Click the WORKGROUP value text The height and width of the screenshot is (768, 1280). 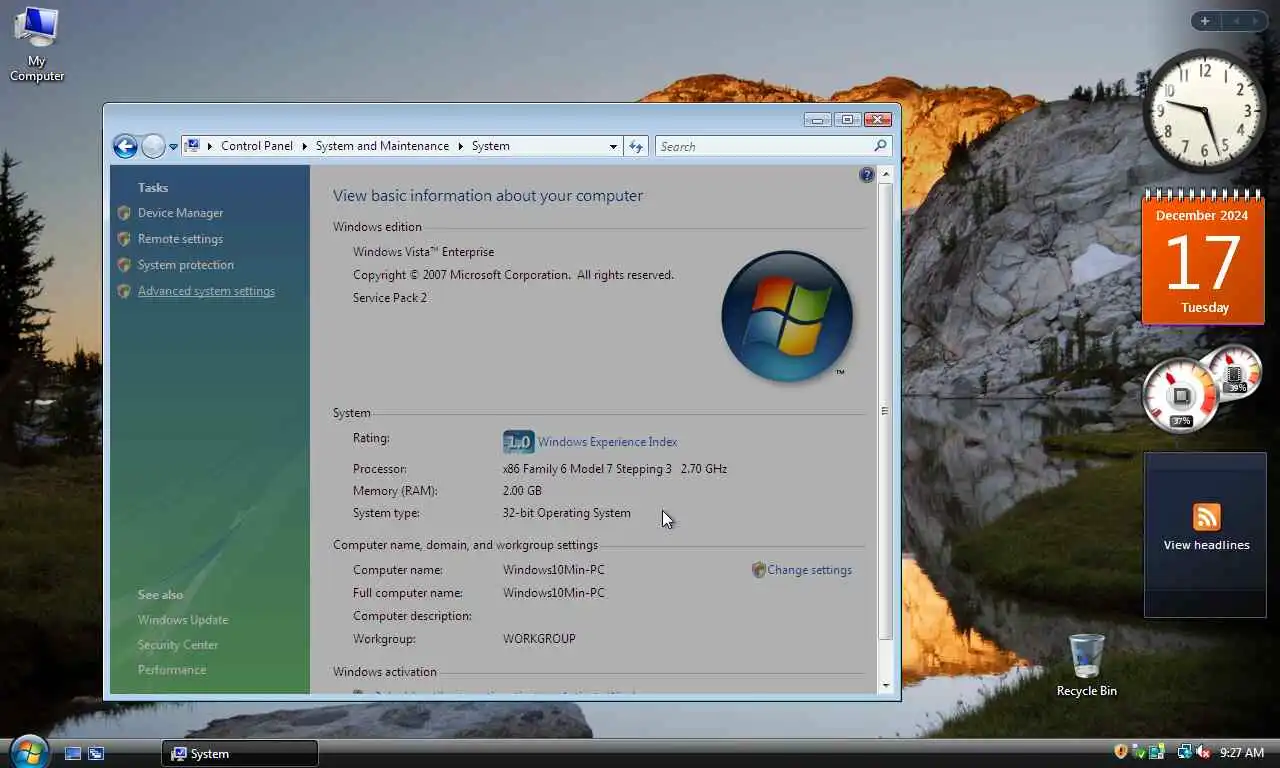click(539, 639)
